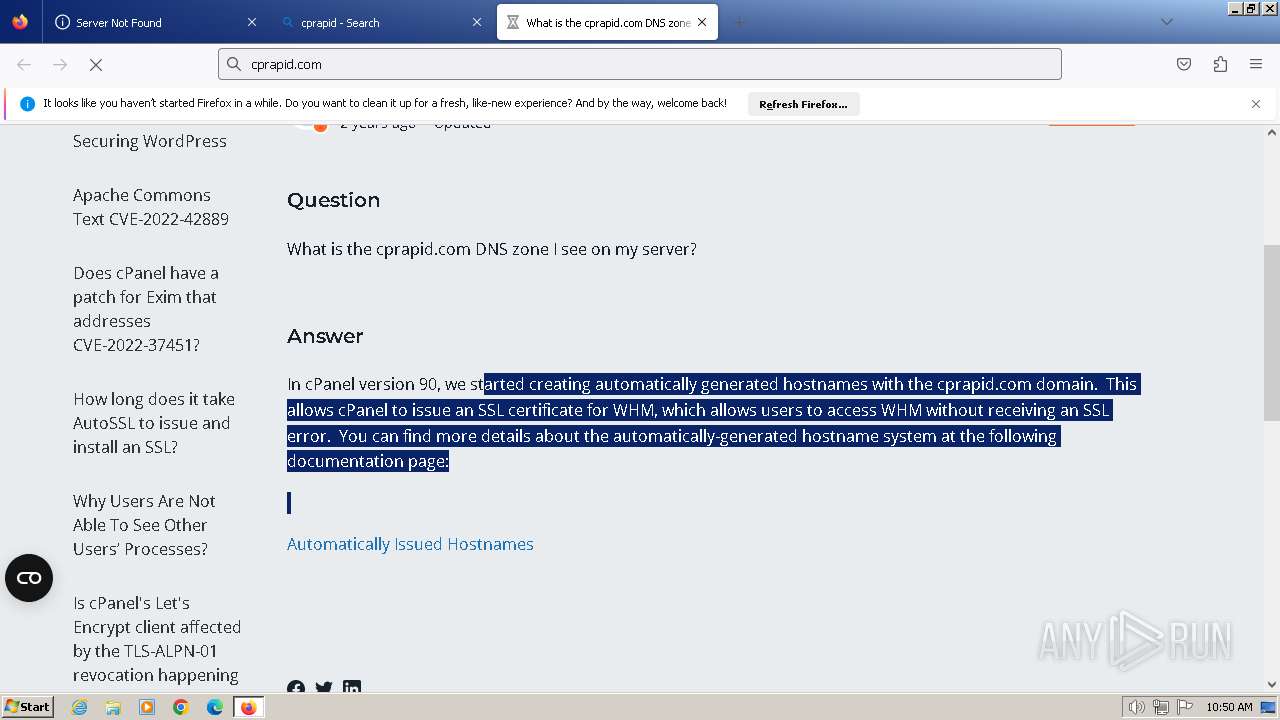Click the Firefox logo tab-bar icon
This screenshot has height=720, width=1280.
point(20,22)
